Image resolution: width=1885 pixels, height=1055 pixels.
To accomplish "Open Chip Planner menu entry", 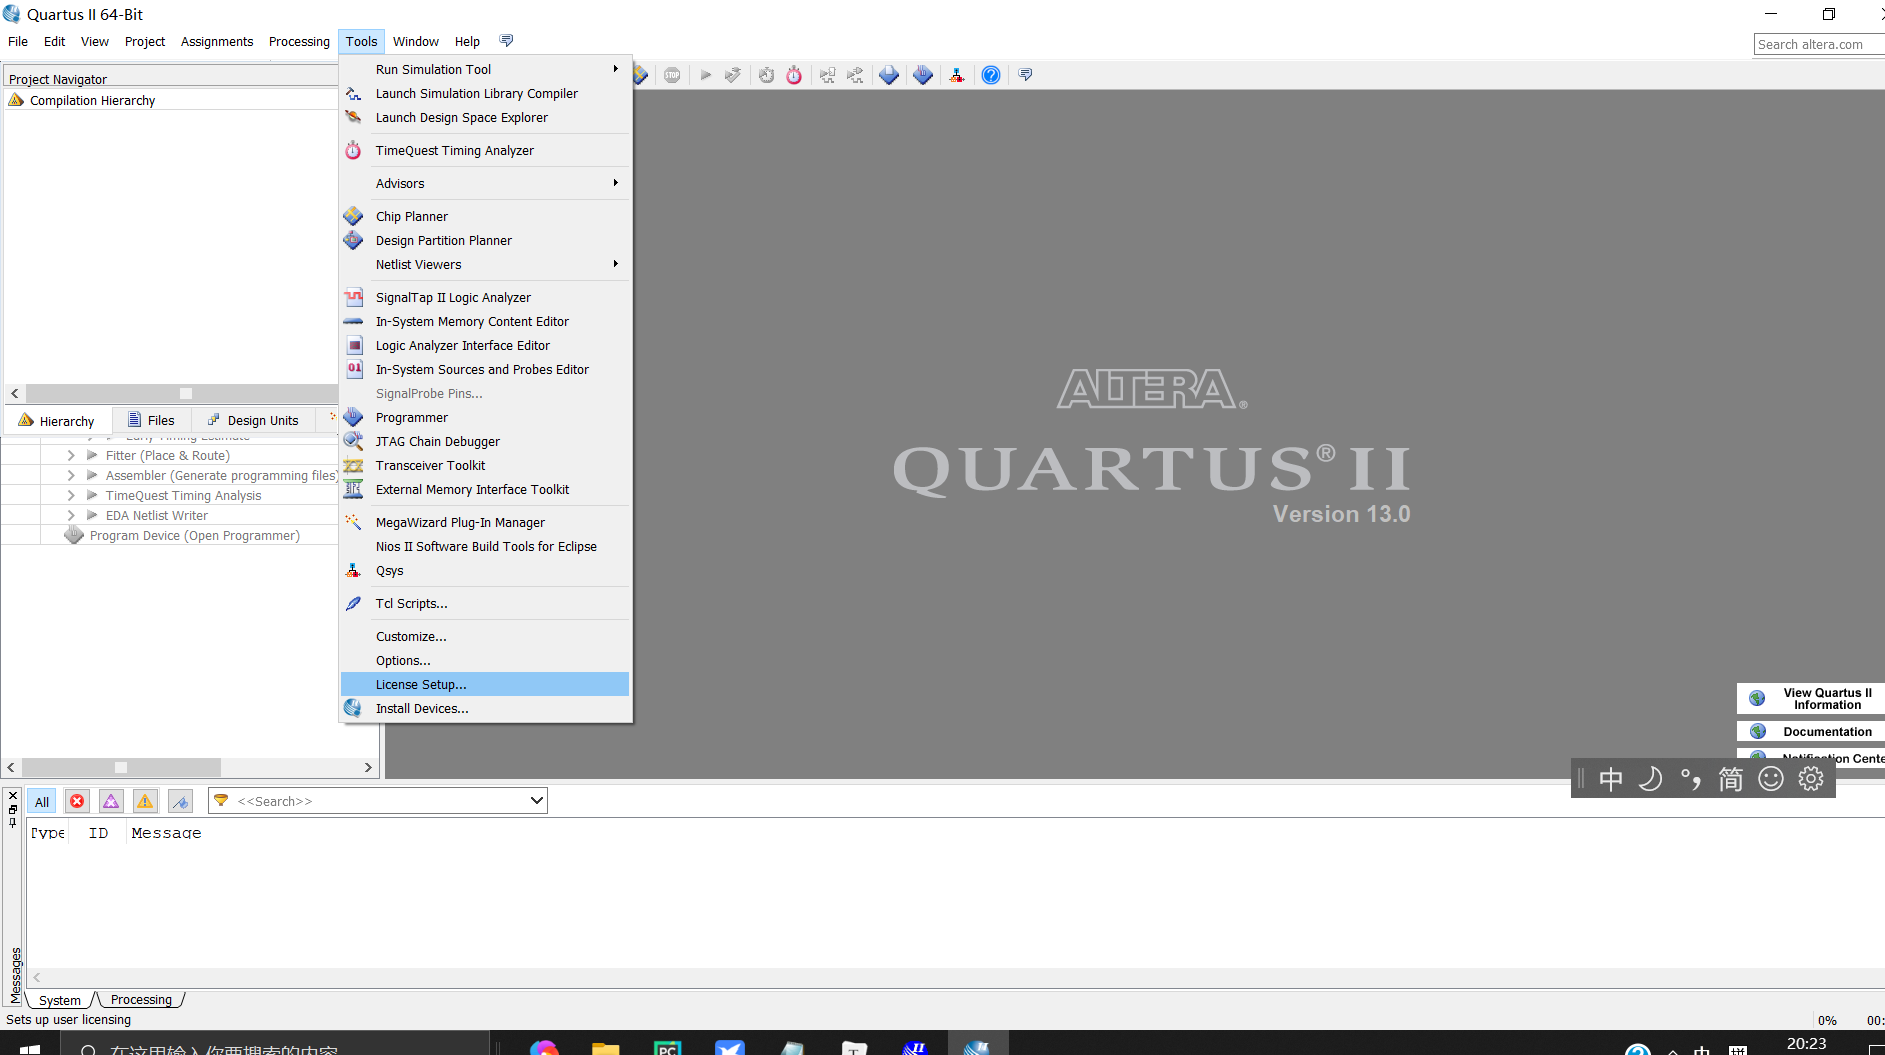I will (x=485, y=217).
